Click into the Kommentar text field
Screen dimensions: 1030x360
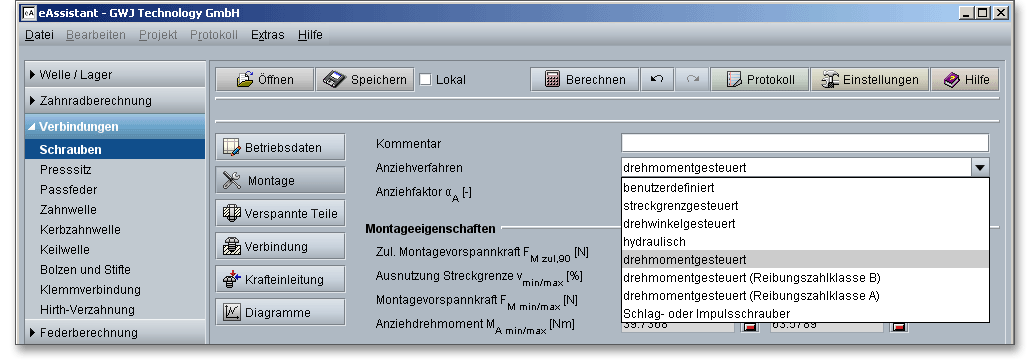click(805, 143)
